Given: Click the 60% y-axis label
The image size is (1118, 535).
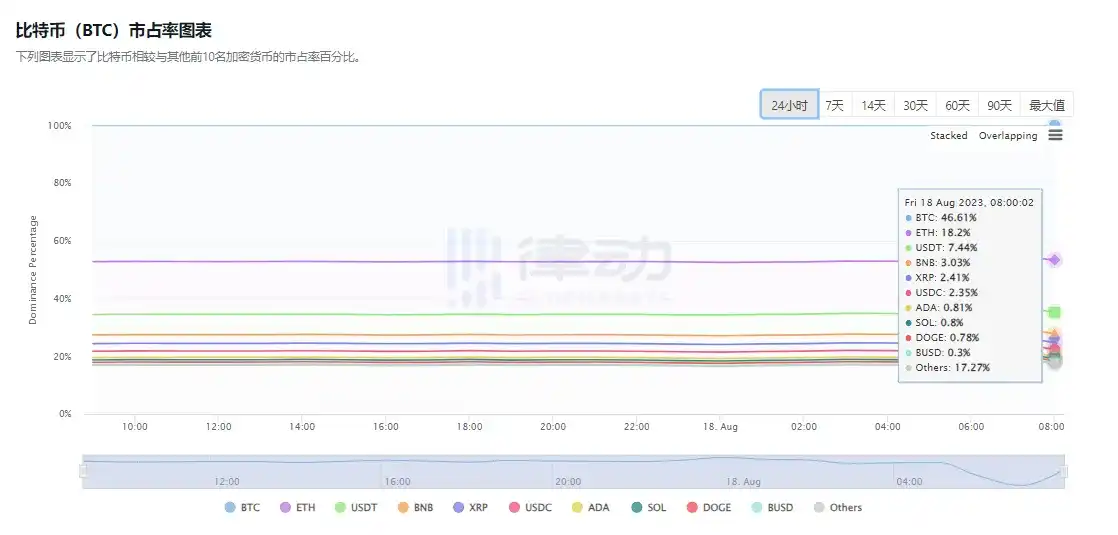Looking at the screenshot, I should (62, 241).
